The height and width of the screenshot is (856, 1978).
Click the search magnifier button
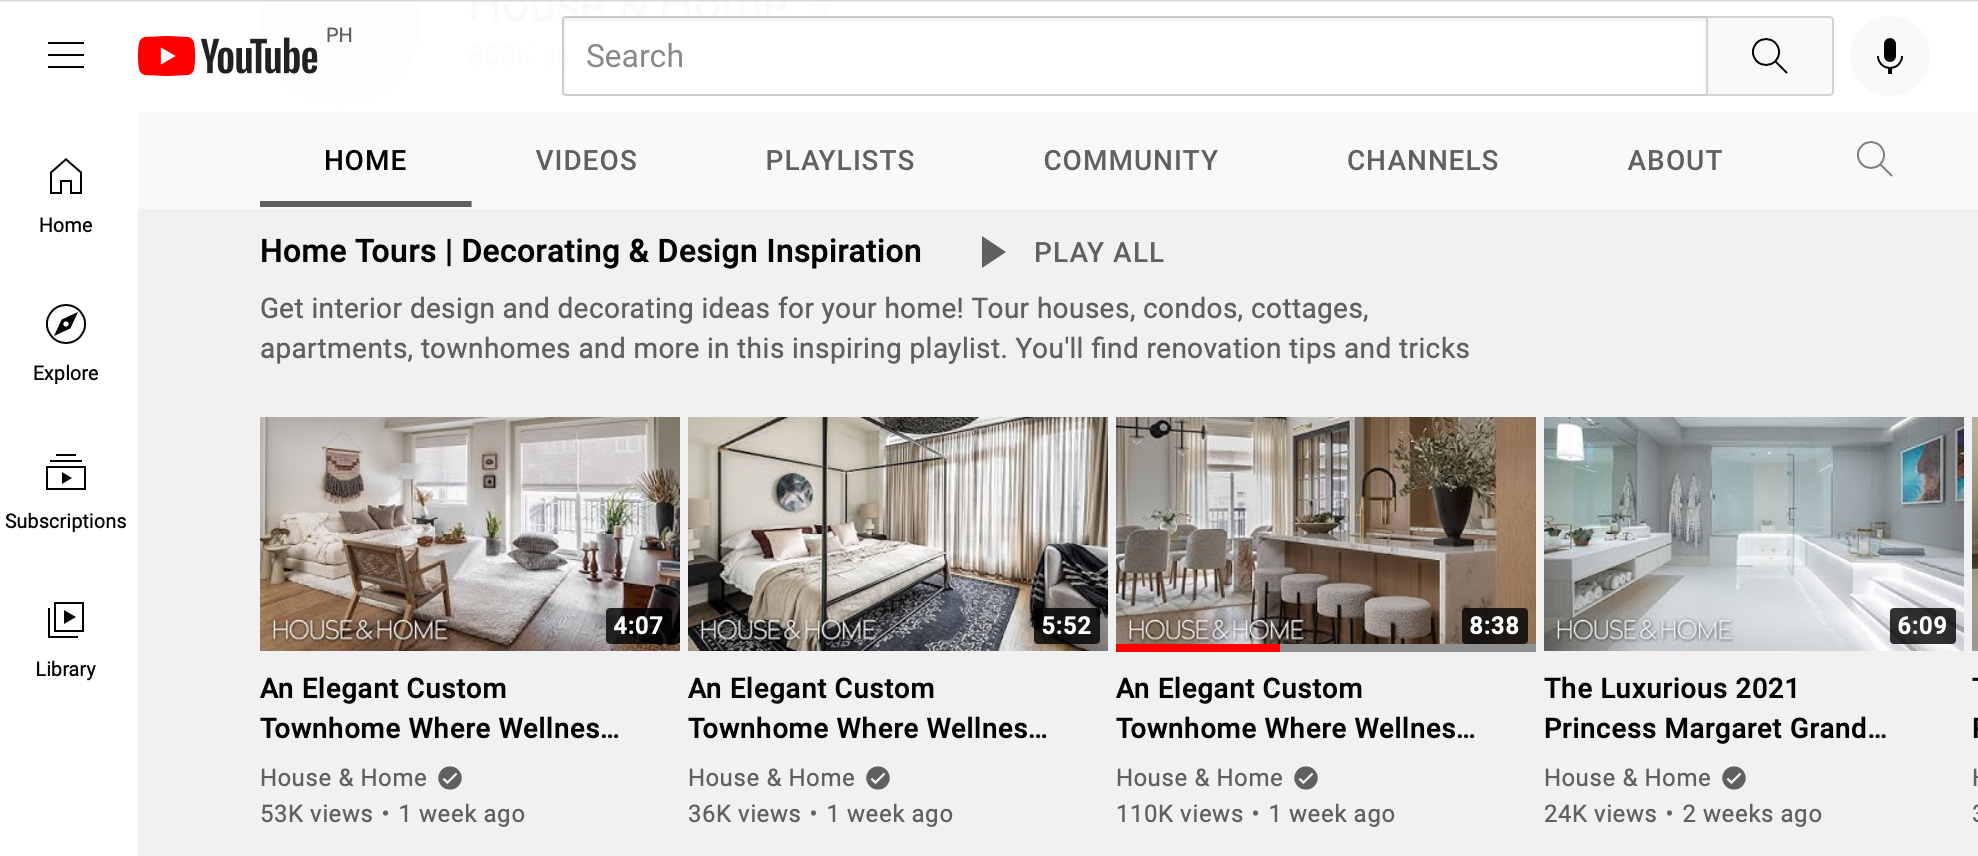[x=1768, y=56]
